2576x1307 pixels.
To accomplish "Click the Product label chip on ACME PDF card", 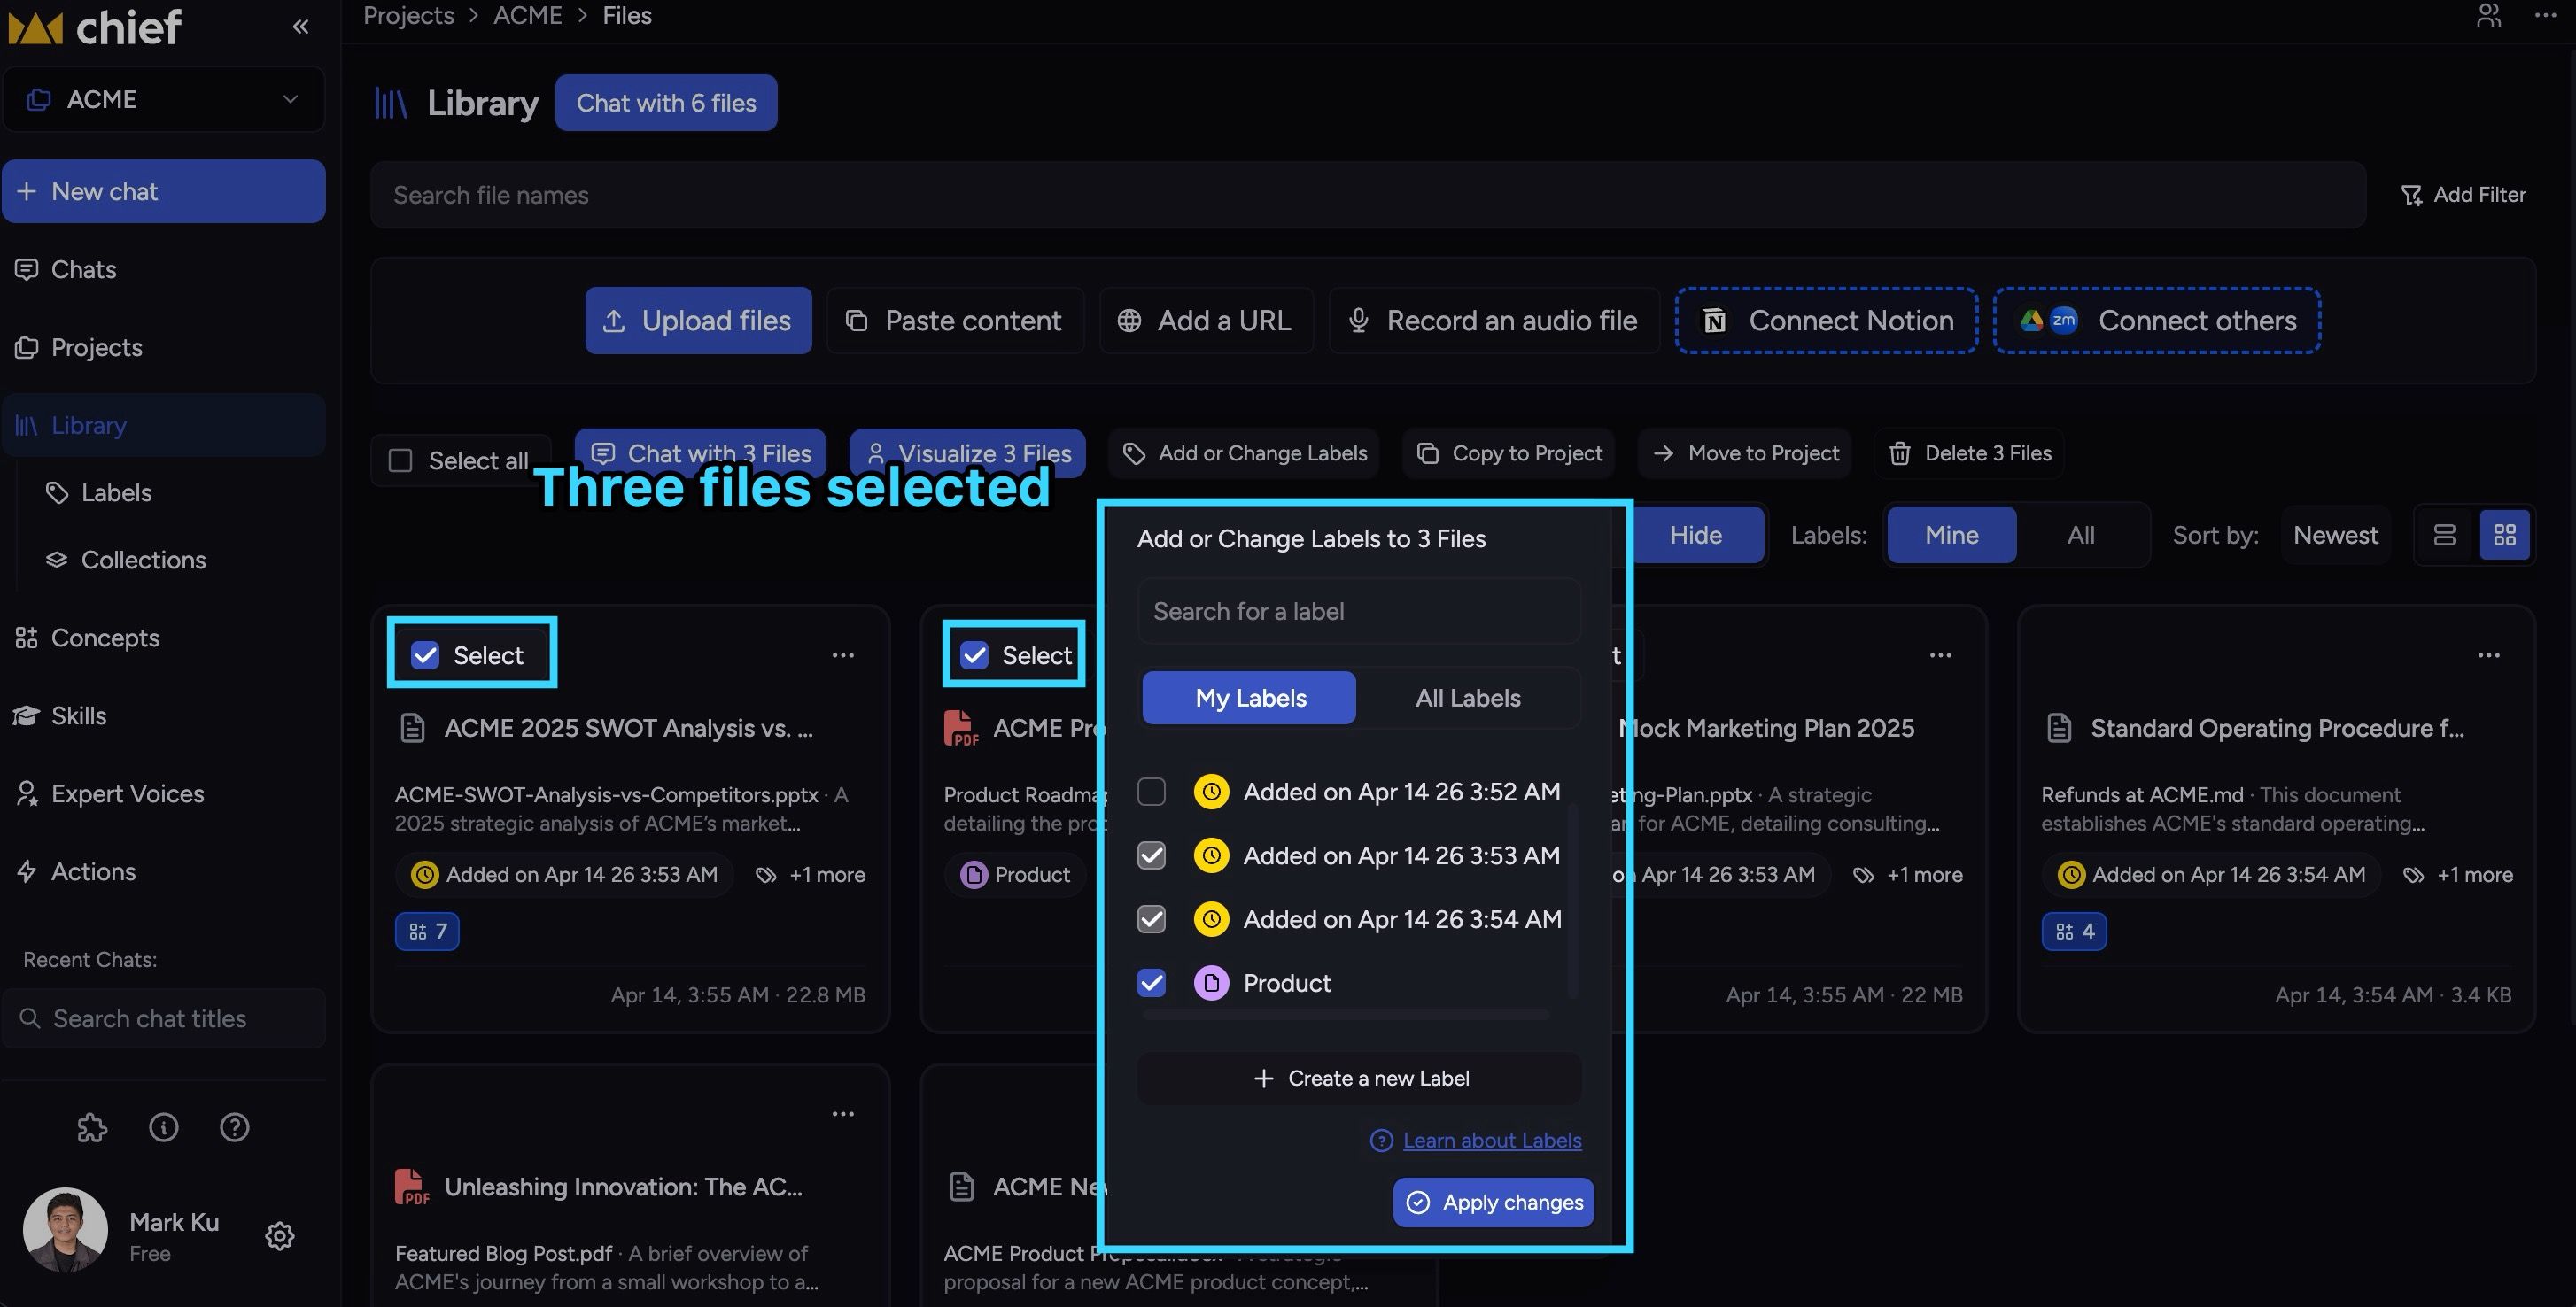I will 1015,874.
